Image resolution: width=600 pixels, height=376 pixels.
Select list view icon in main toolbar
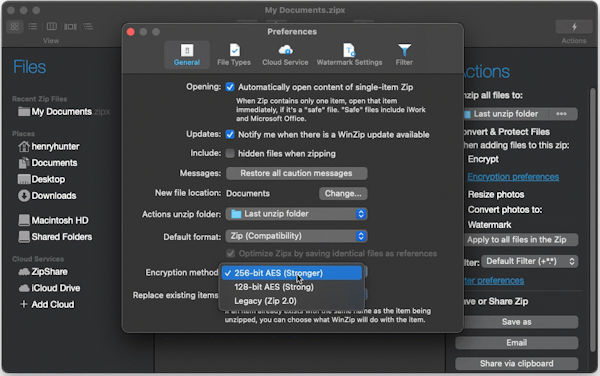tap(33, 26)
